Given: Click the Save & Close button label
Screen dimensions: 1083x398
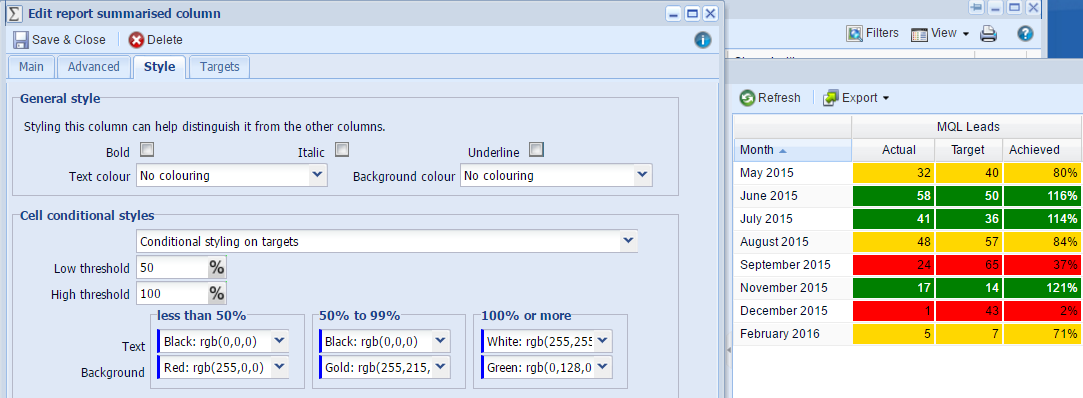Looking at the screenshot, I should (69, 40).
